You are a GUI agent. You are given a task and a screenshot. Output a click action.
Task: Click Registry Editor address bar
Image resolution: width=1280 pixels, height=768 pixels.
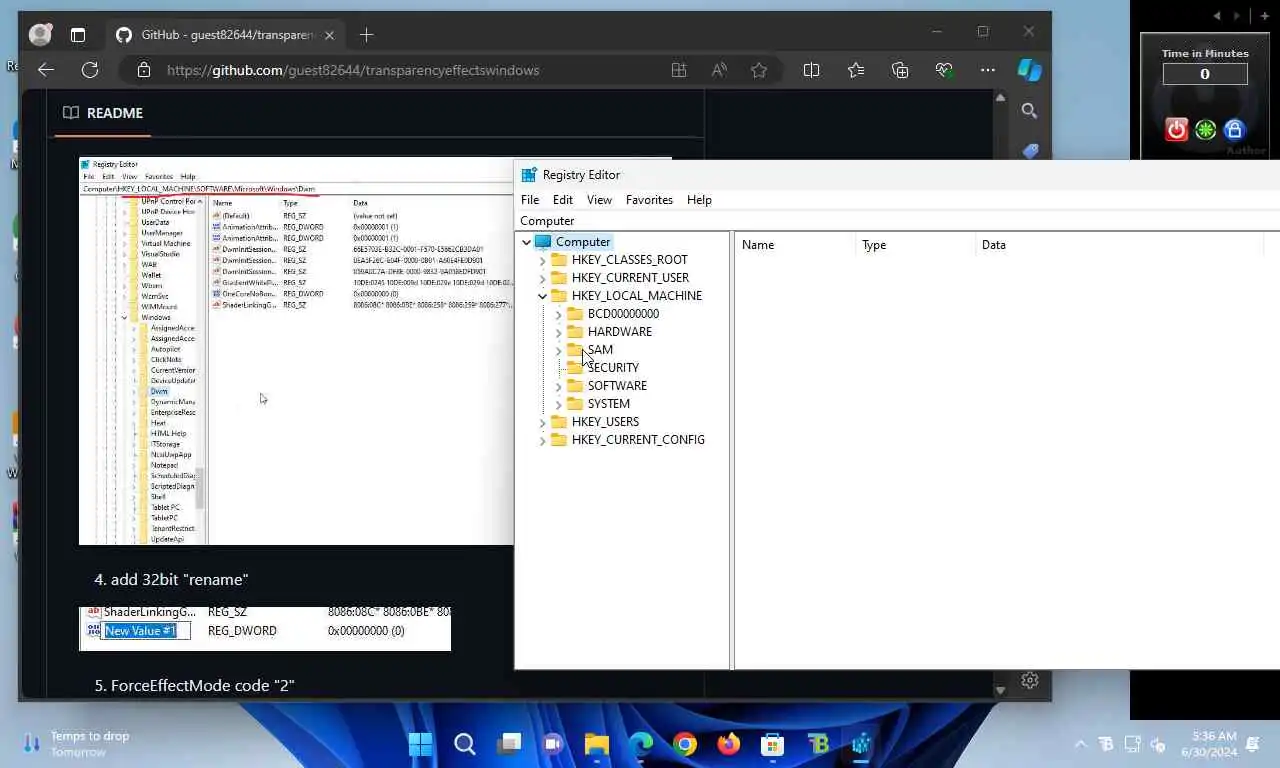click(897, 221)
